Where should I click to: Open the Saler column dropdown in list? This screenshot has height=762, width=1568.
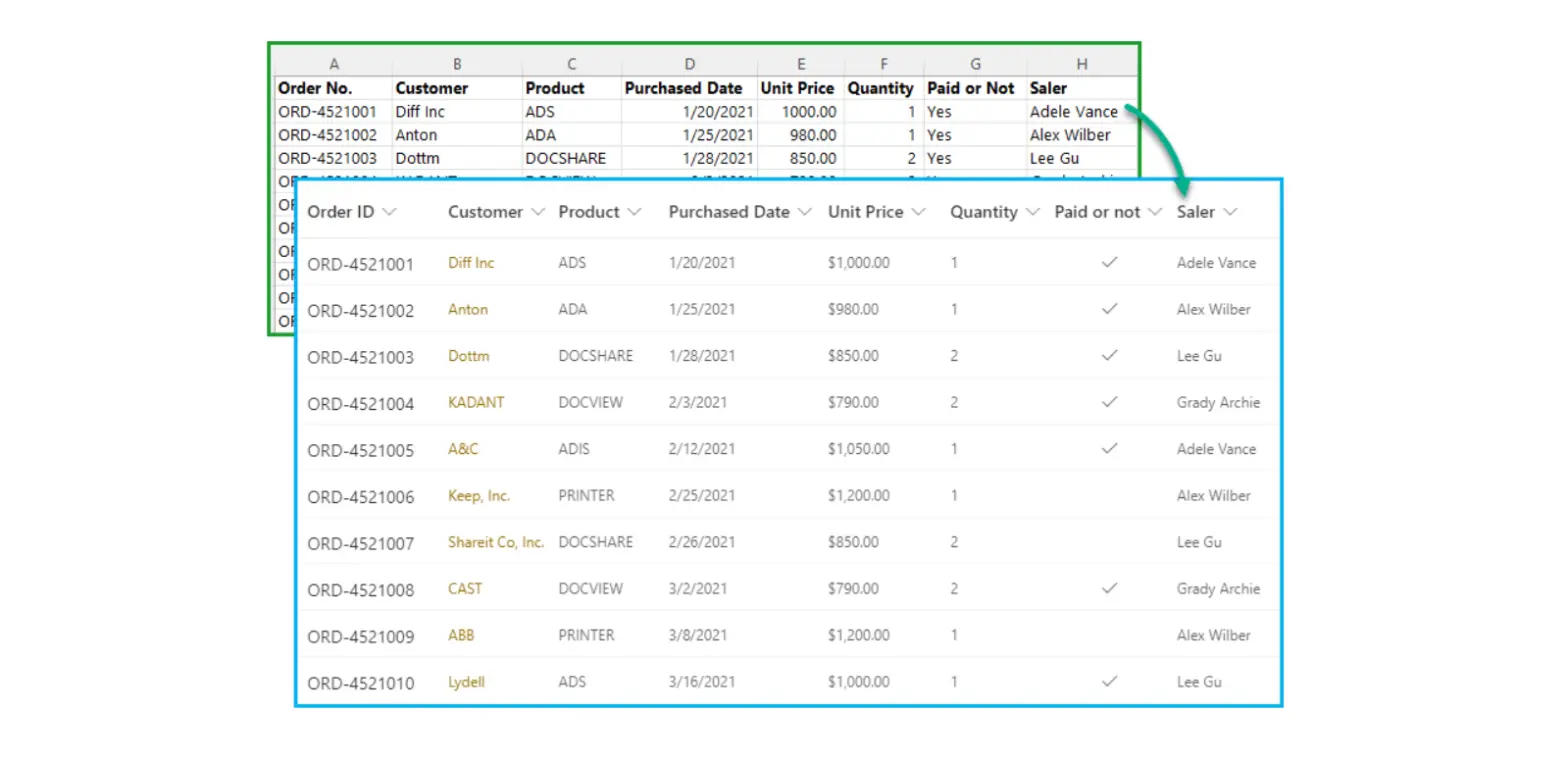(1231, 212)
